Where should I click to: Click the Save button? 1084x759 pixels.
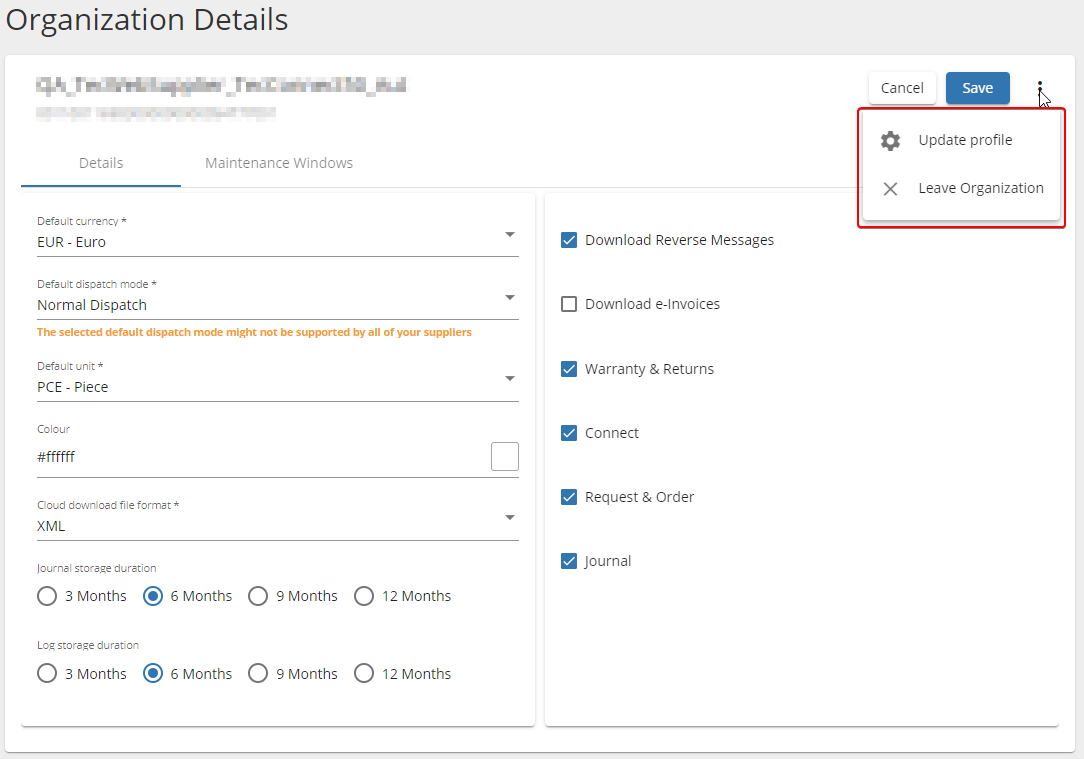[x=977, y=88]
